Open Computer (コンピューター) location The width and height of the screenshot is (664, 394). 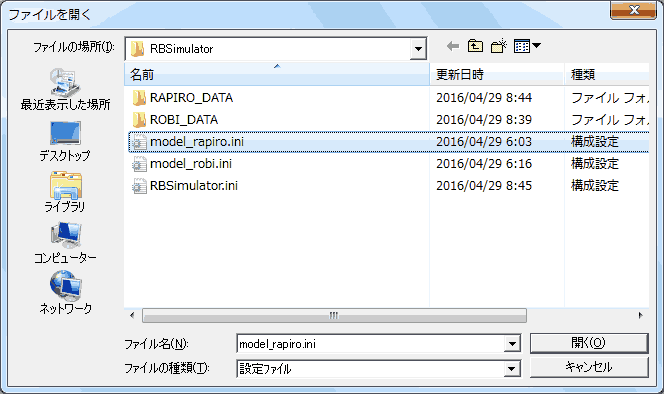click(65, 243)
